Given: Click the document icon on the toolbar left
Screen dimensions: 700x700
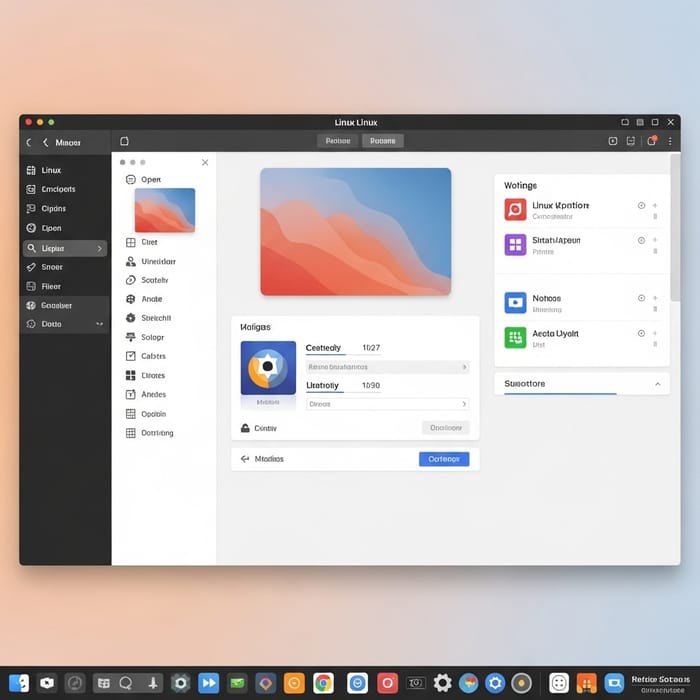Looking at the screenshot, I should click(x=125, y=141).
